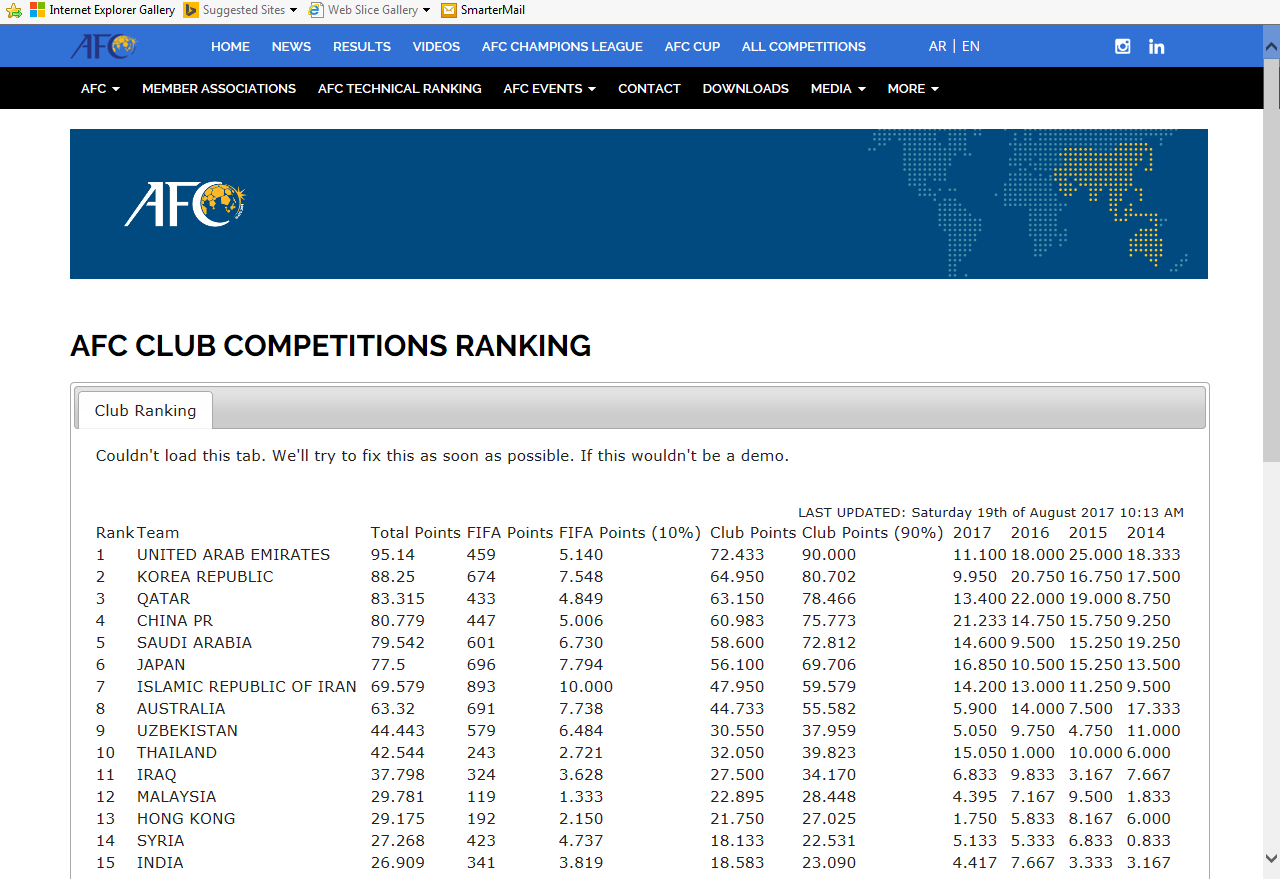Expand the AFC dropdown menu
The width and height of the screenshot is (1280, 879).
coord(100,88)
